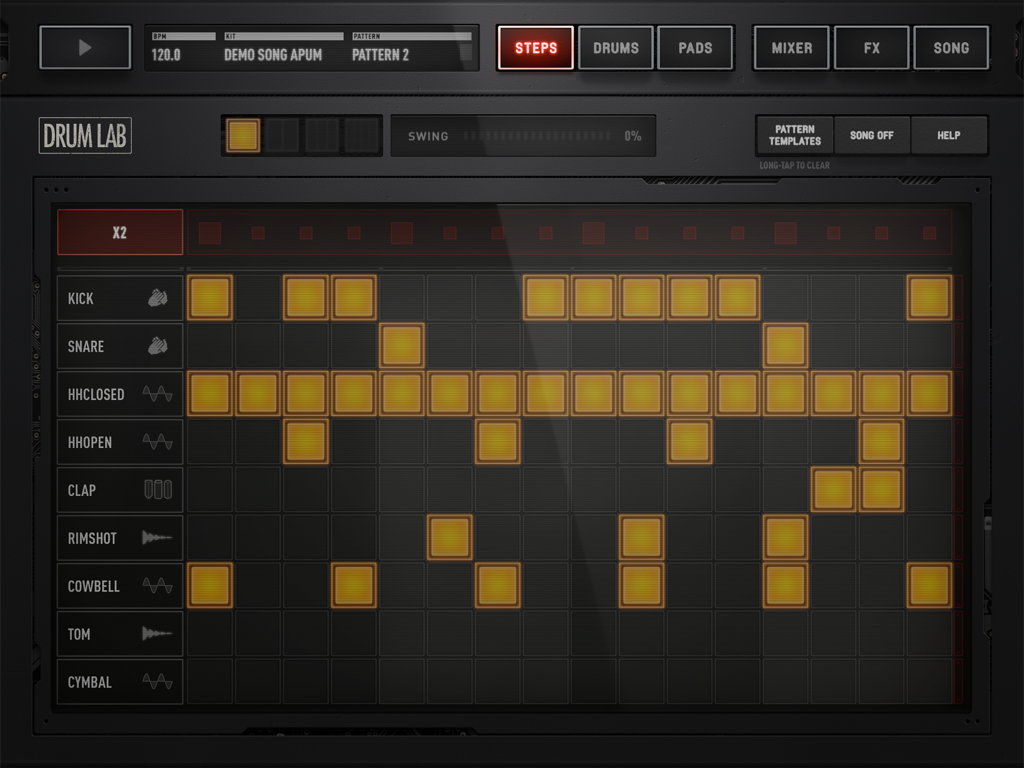
Task: Open the PADS view
Action: tap(696, 47)
